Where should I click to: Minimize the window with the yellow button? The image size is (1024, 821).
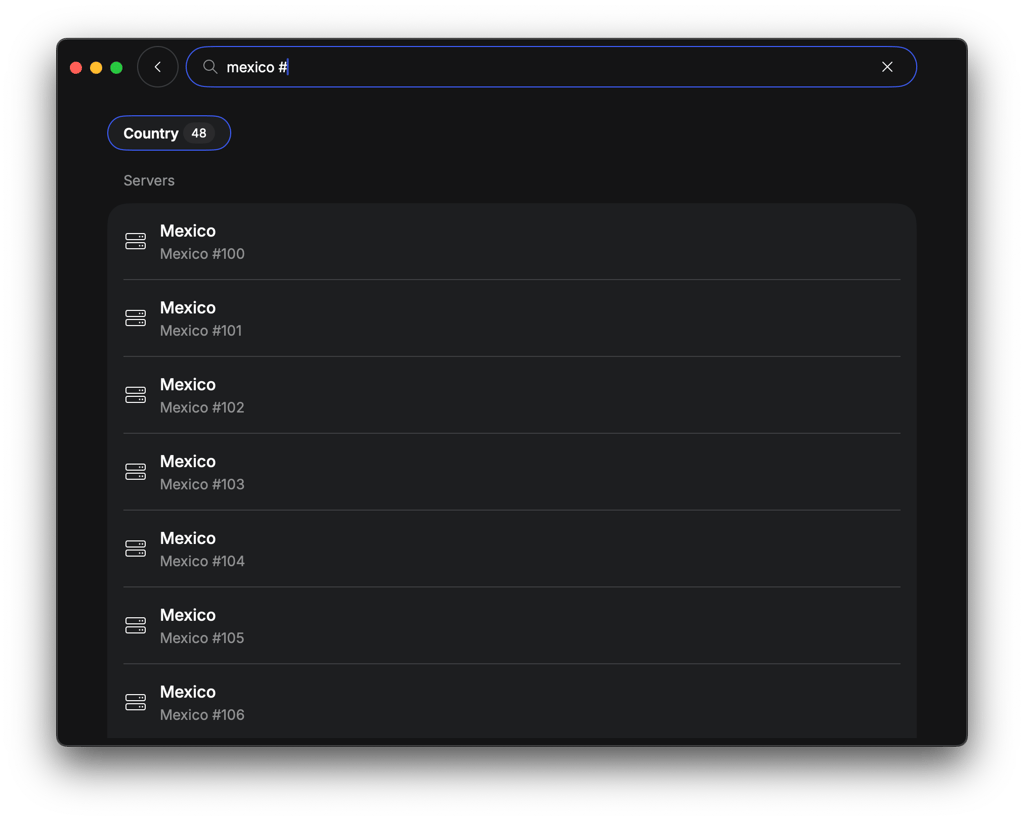coord(96,67)
